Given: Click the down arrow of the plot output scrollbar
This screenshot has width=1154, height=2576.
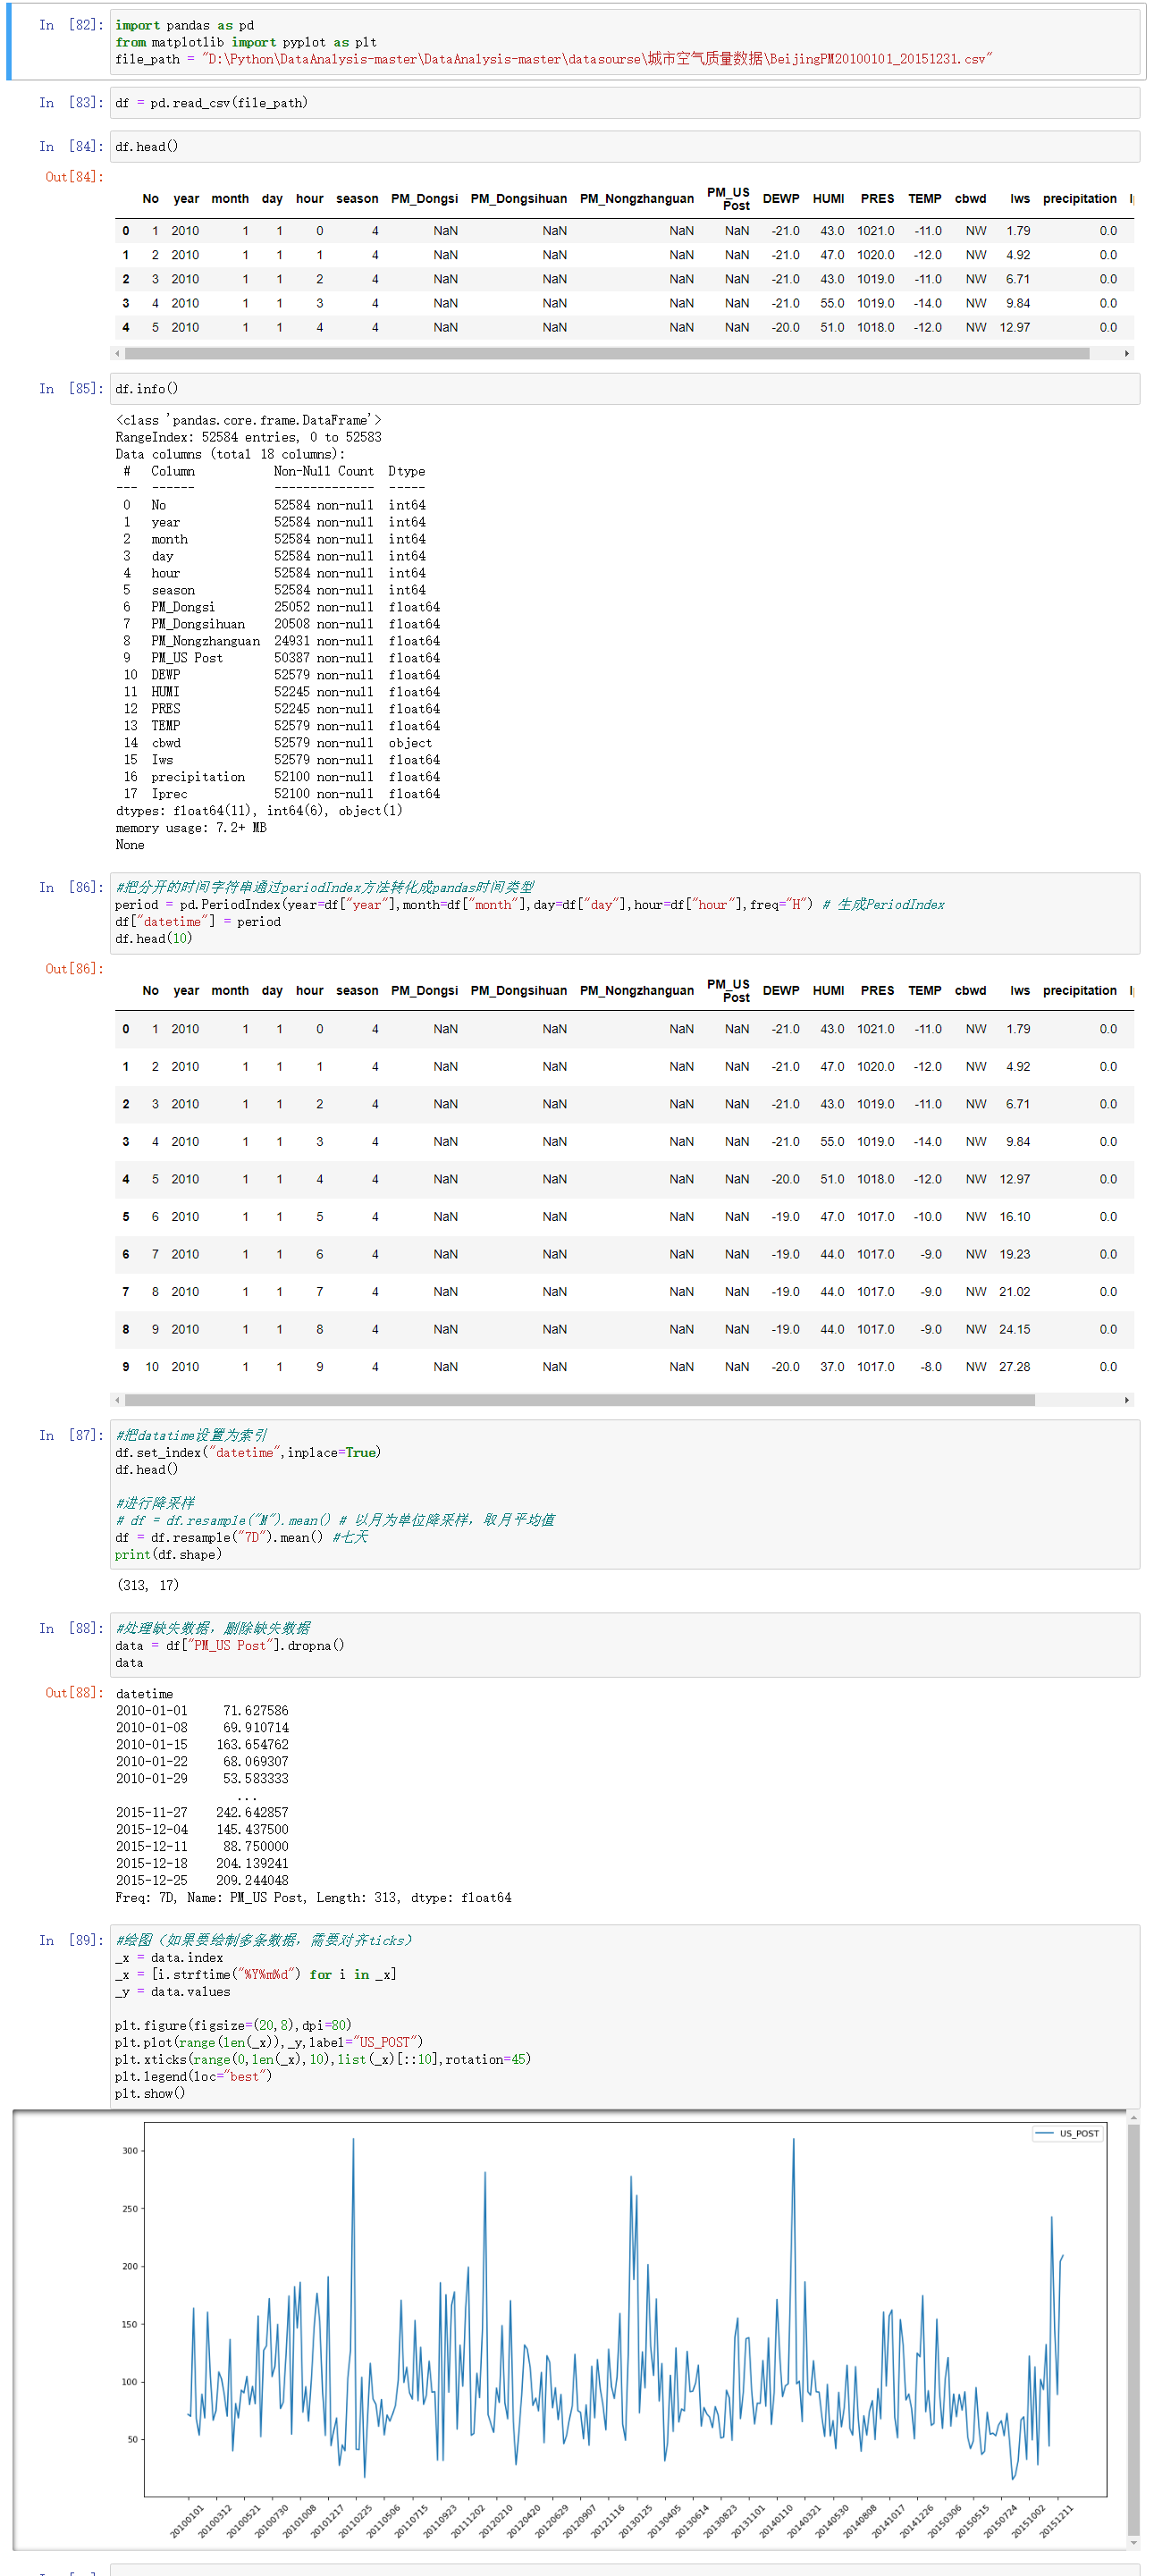Looking at the screenshot, I should 1133,2541.
